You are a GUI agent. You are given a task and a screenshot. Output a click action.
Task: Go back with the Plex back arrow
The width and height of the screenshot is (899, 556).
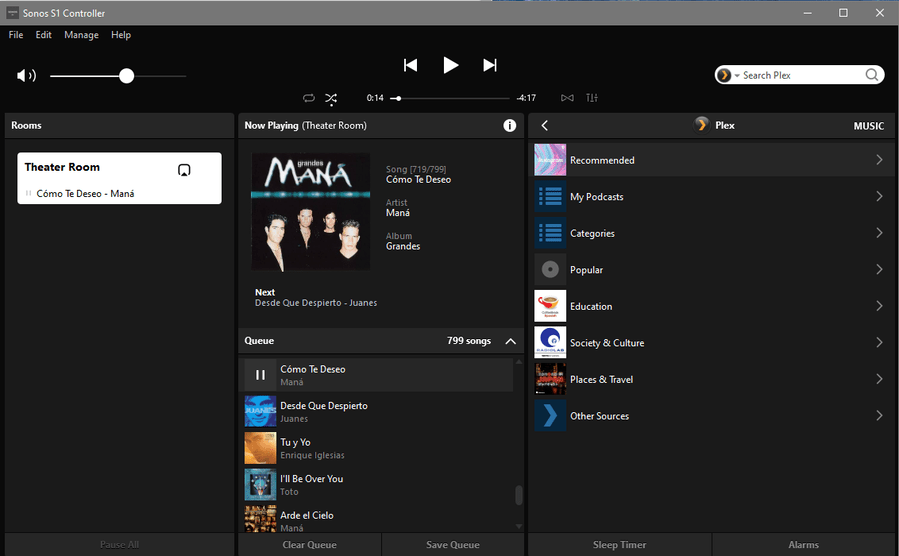(545, 126)
